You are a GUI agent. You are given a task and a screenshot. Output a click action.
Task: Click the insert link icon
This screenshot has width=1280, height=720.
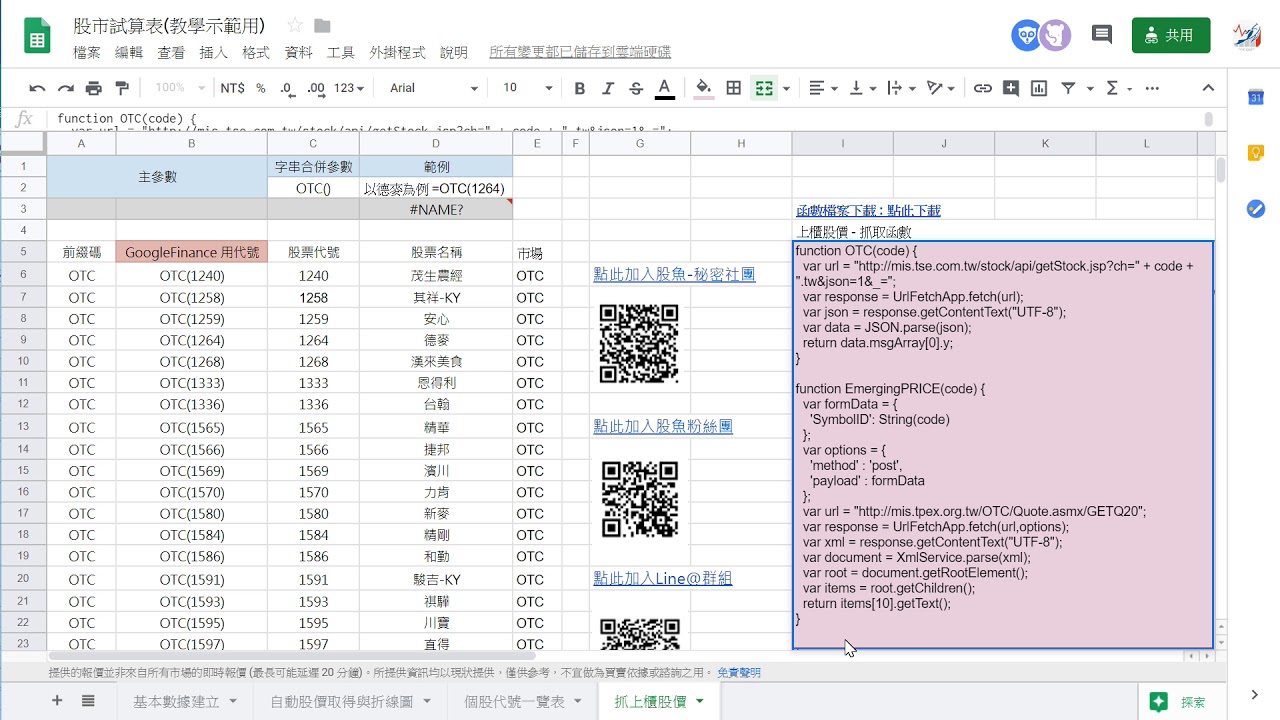pos(983,88)
